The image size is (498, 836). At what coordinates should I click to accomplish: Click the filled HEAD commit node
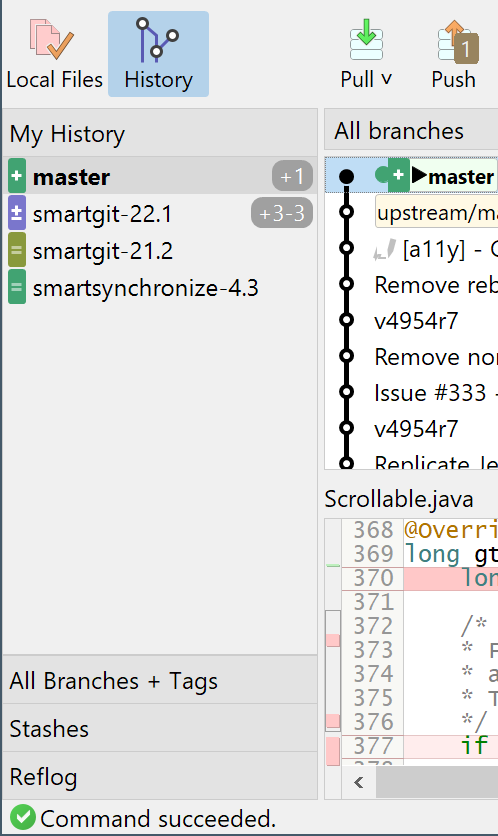tap(347, 175)
